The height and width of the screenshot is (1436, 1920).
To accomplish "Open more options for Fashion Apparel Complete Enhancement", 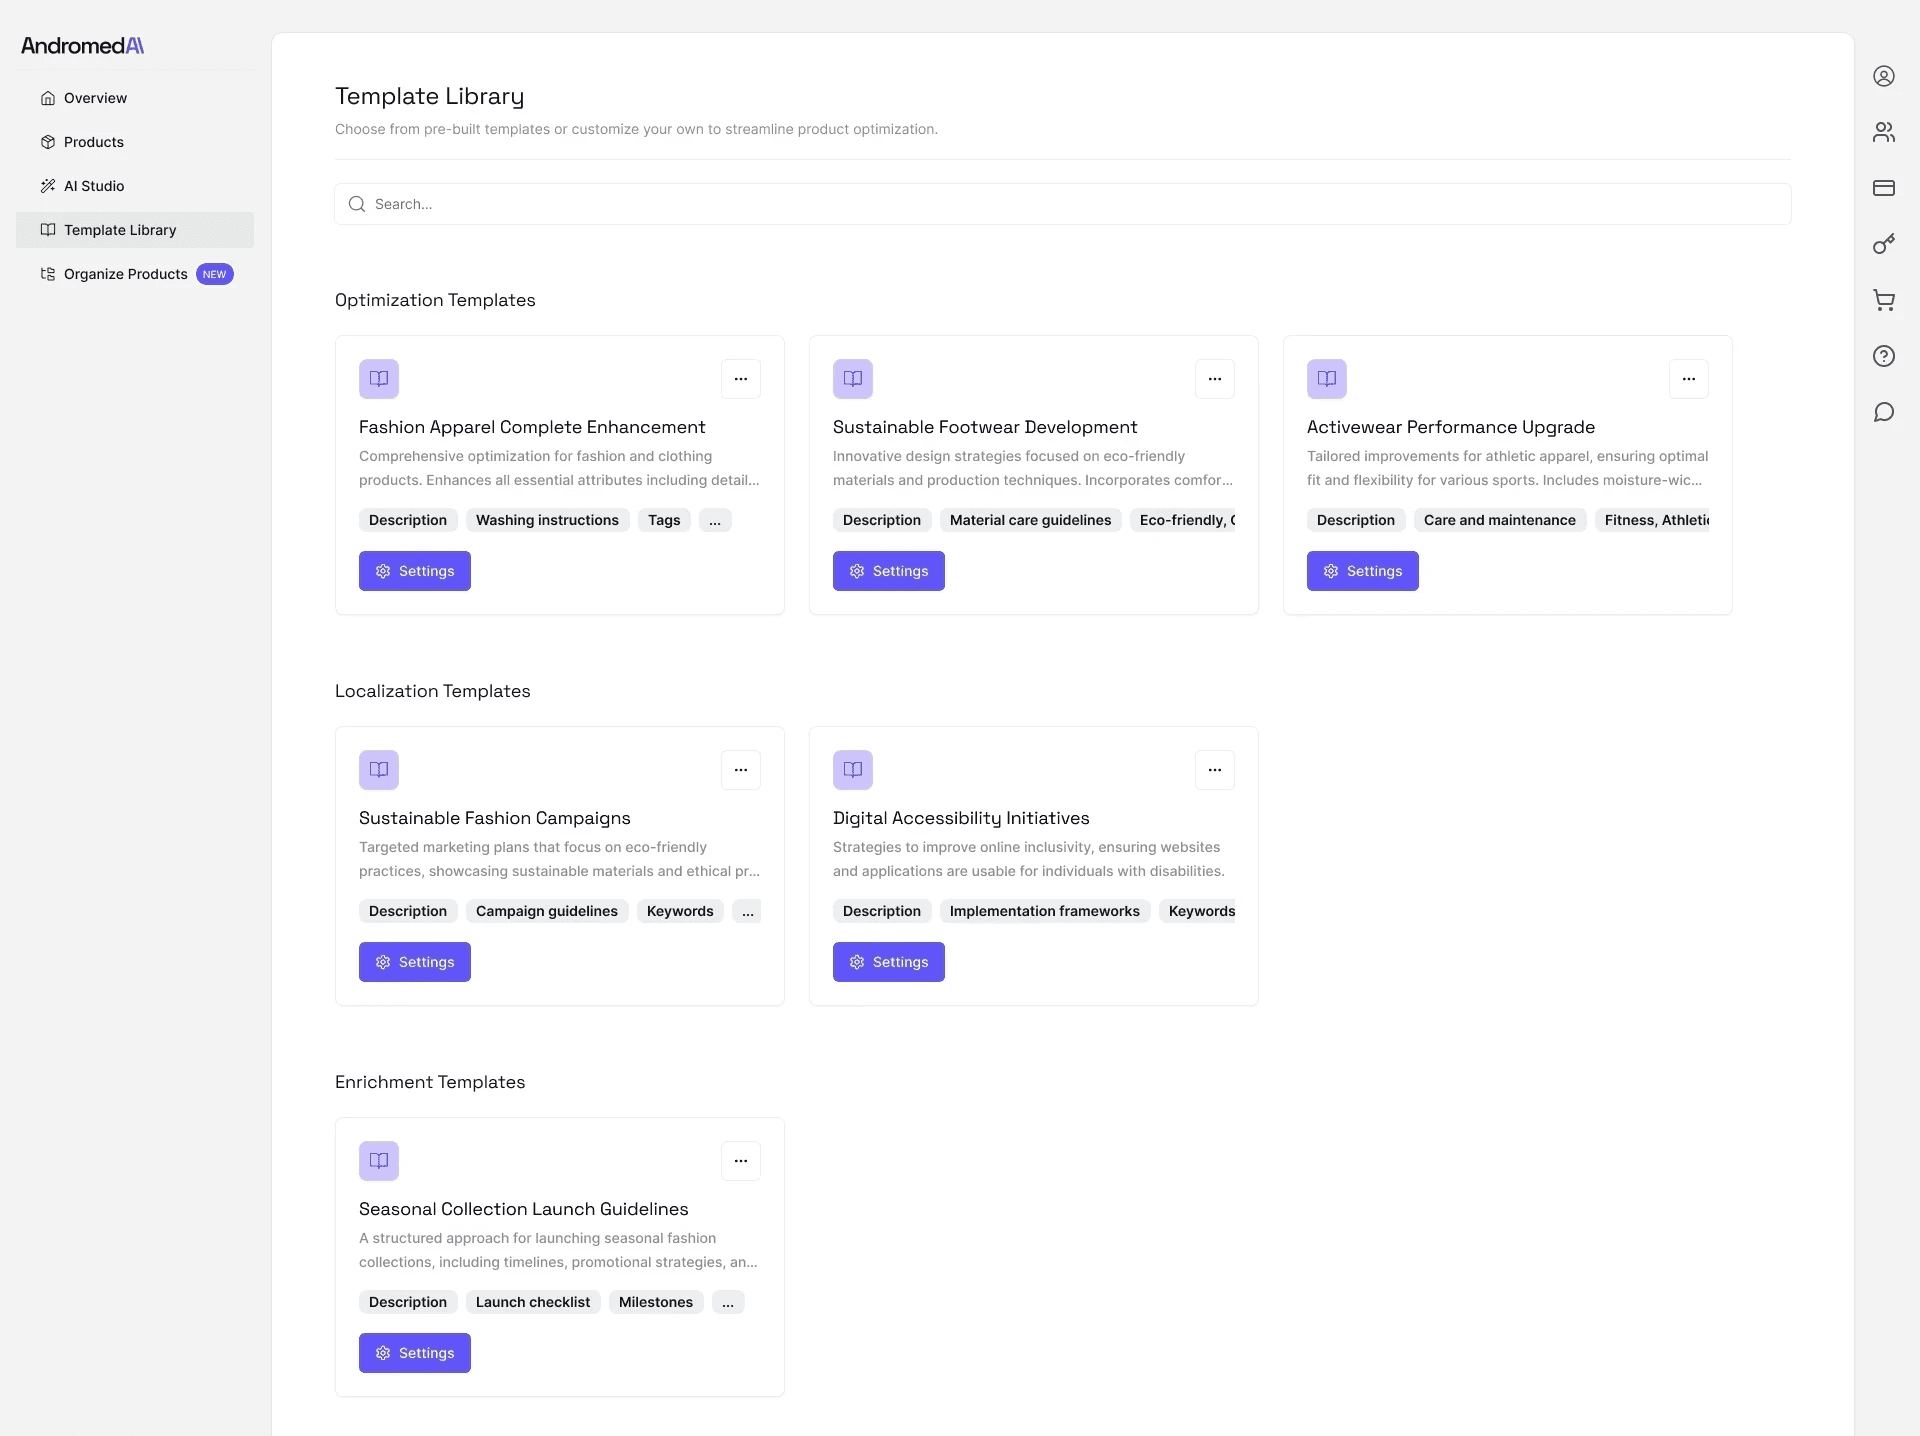I will (x=741, y=379).
